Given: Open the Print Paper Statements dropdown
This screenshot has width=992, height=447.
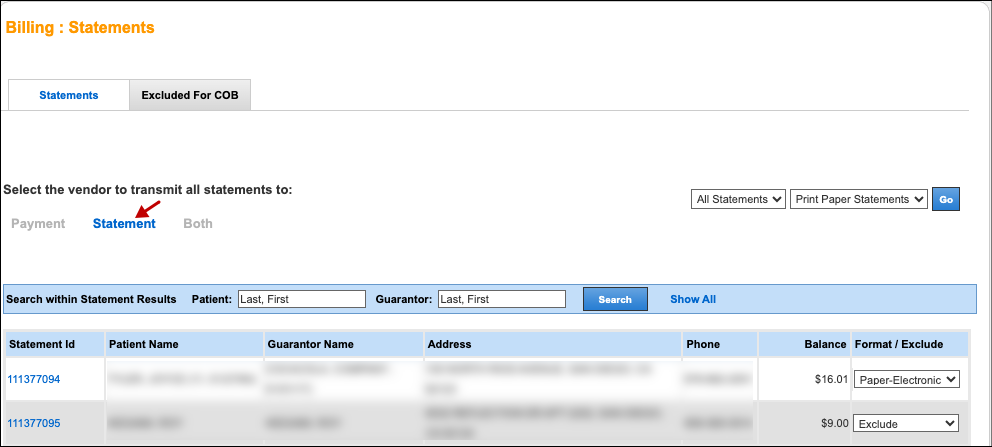Looking at the screenshot, I should 858,199.
